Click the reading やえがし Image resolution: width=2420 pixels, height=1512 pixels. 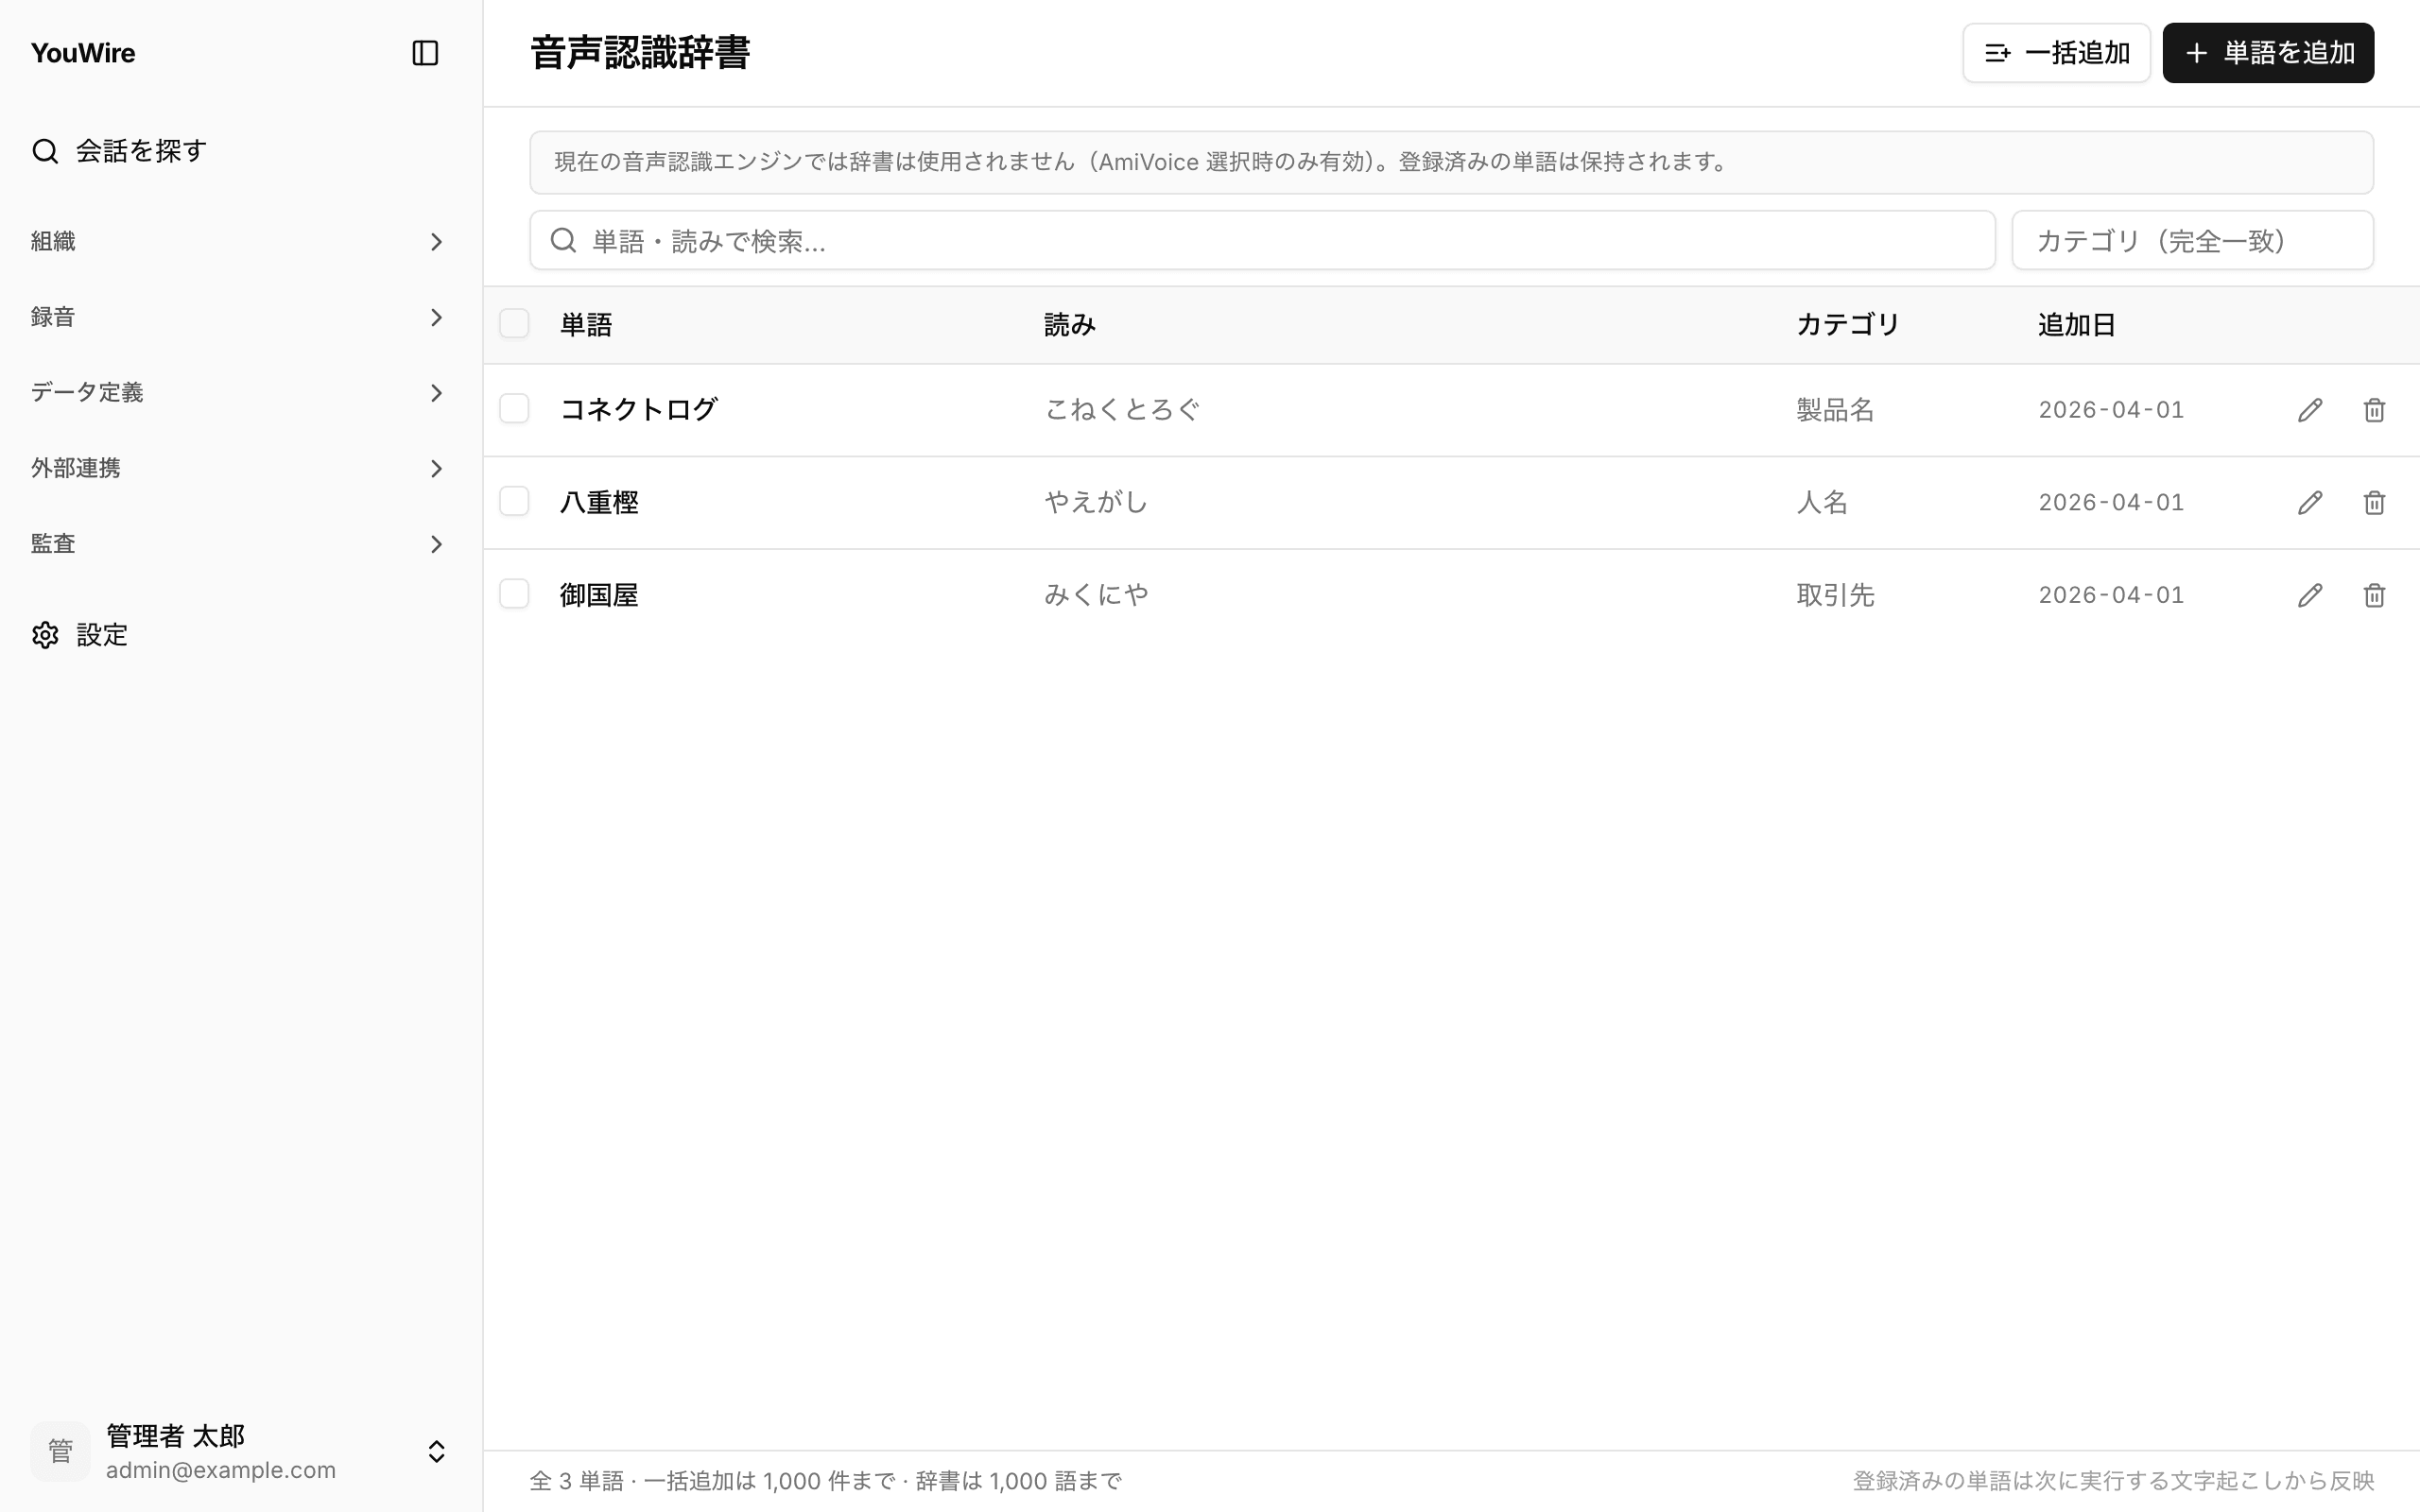(1096, 502)
